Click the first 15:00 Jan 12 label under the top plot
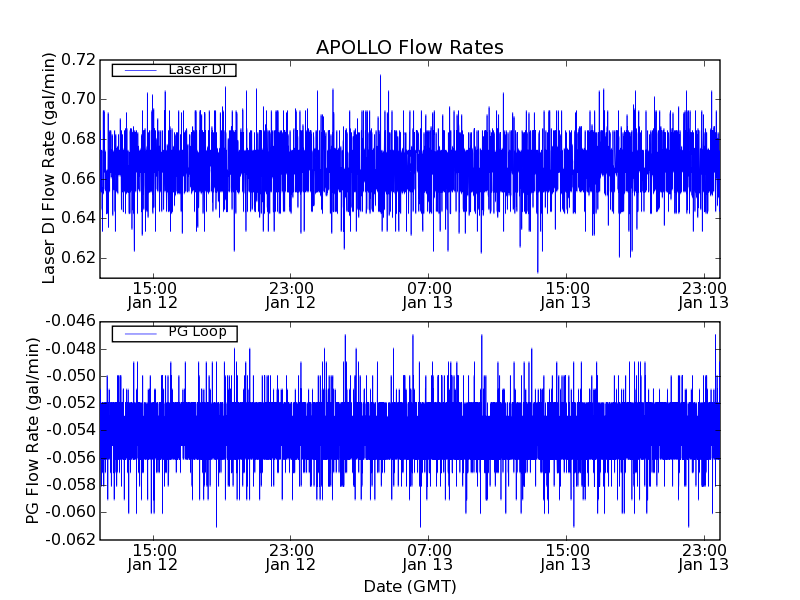 (153, 295)
